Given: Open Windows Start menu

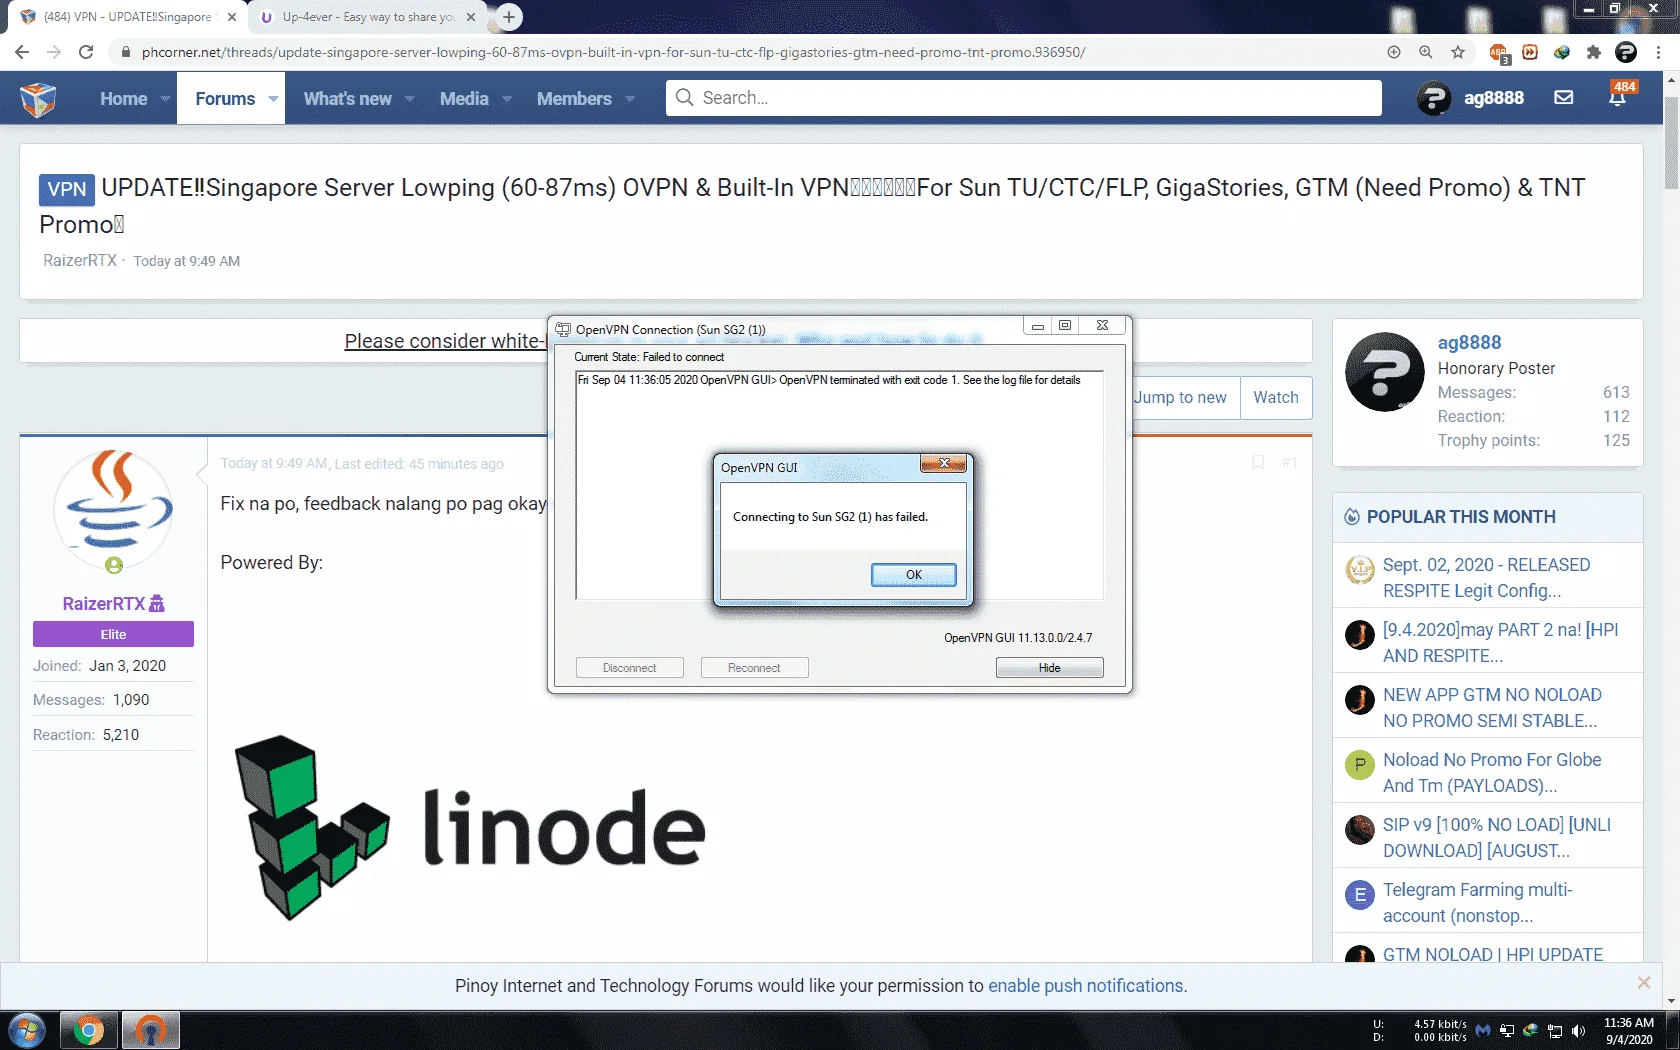Looking at the screenshot, I should [26, 1030].
